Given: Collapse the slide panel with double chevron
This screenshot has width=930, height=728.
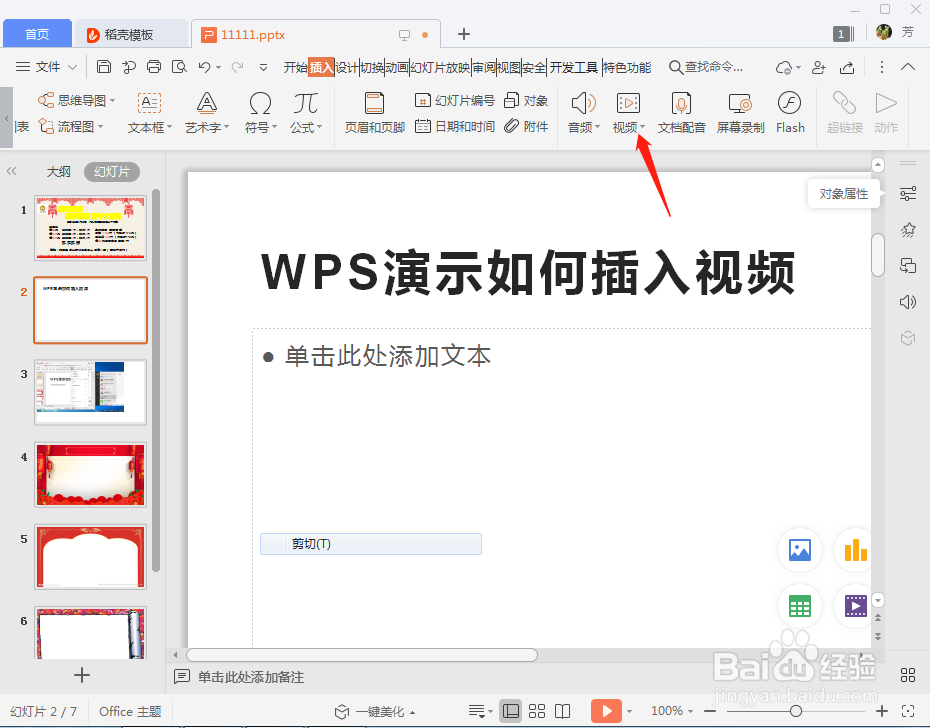Looking at the screenshot, I should click(11, 171).
